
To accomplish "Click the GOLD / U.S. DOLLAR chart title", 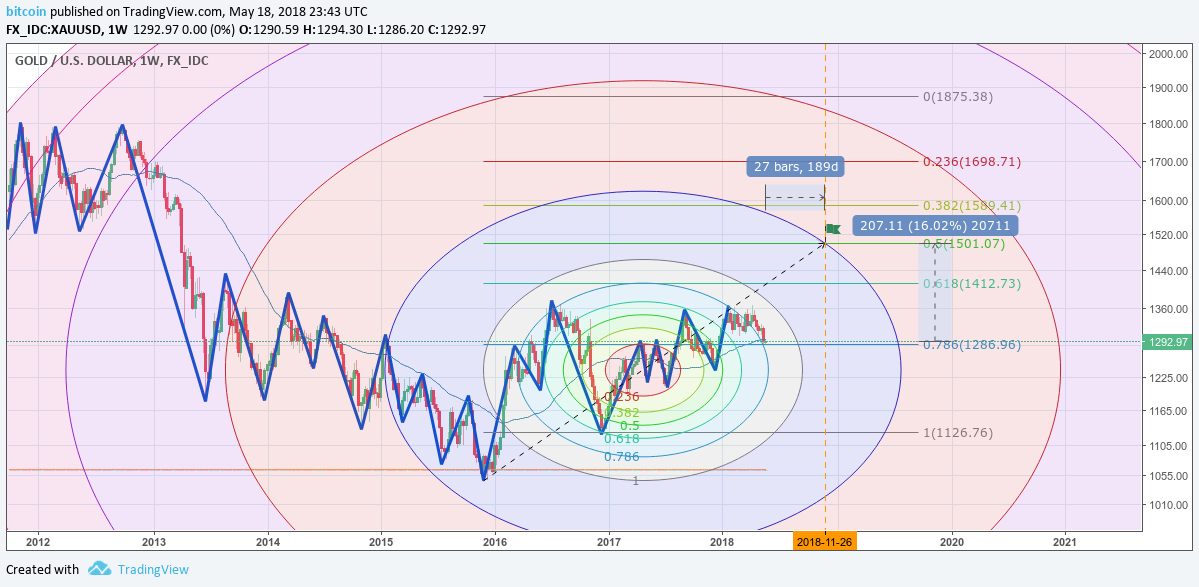I will coord(112,60).
